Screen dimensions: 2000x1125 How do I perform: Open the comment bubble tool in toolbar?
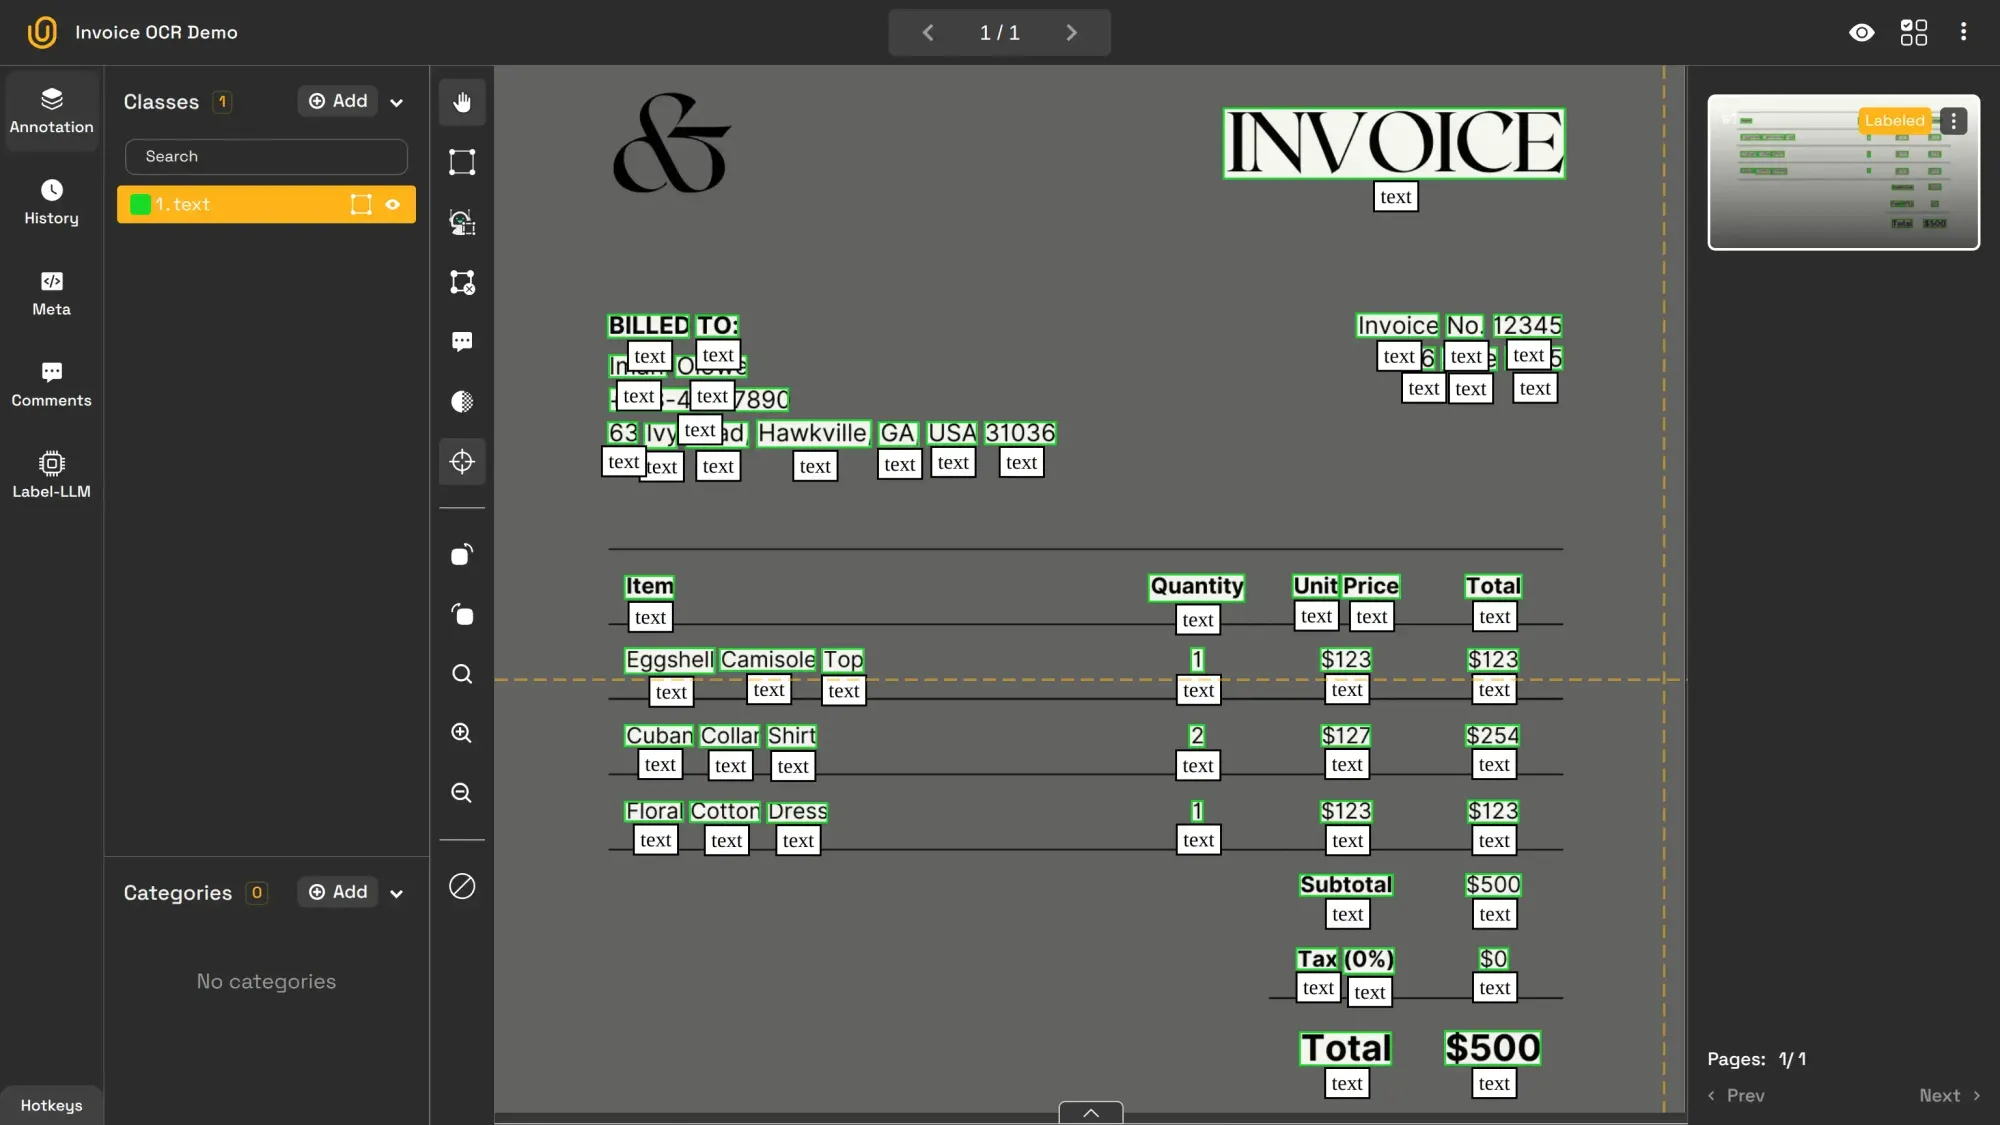click(x=462, y=342)
